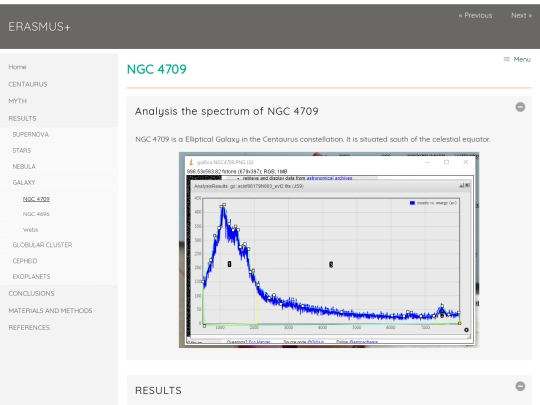Select CEPHEID in the sidebar
Image resolution: width=540 pixels, height=405 pixels.
(x=25, y=261)
